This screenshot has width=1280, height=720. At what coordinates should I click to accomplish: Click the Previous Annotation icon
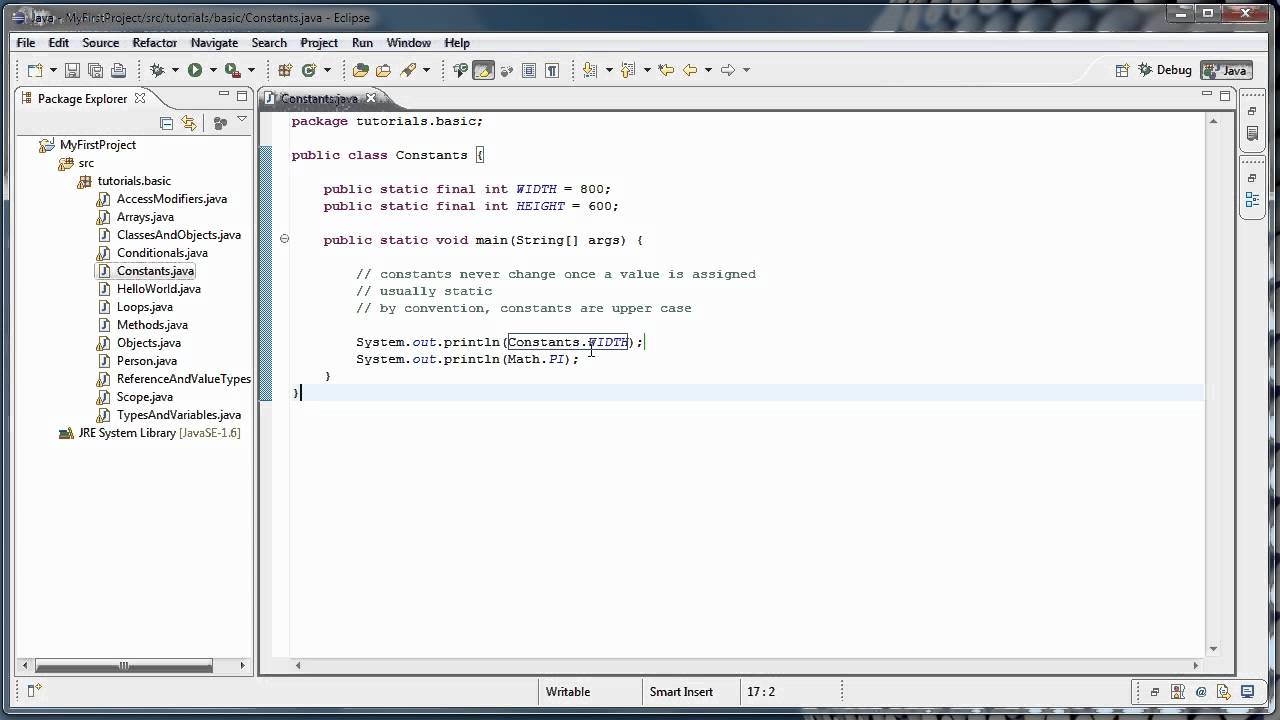(628, 70)
